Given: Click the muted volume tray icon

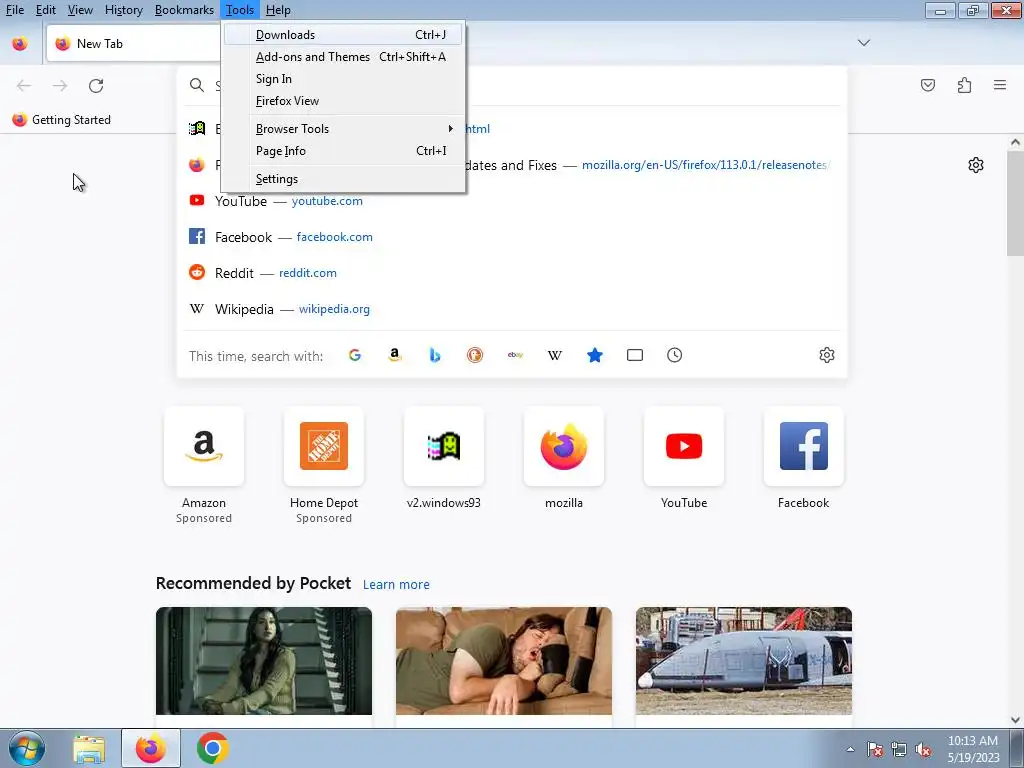Looking at the screenshot, I should (x=923, y=750).
